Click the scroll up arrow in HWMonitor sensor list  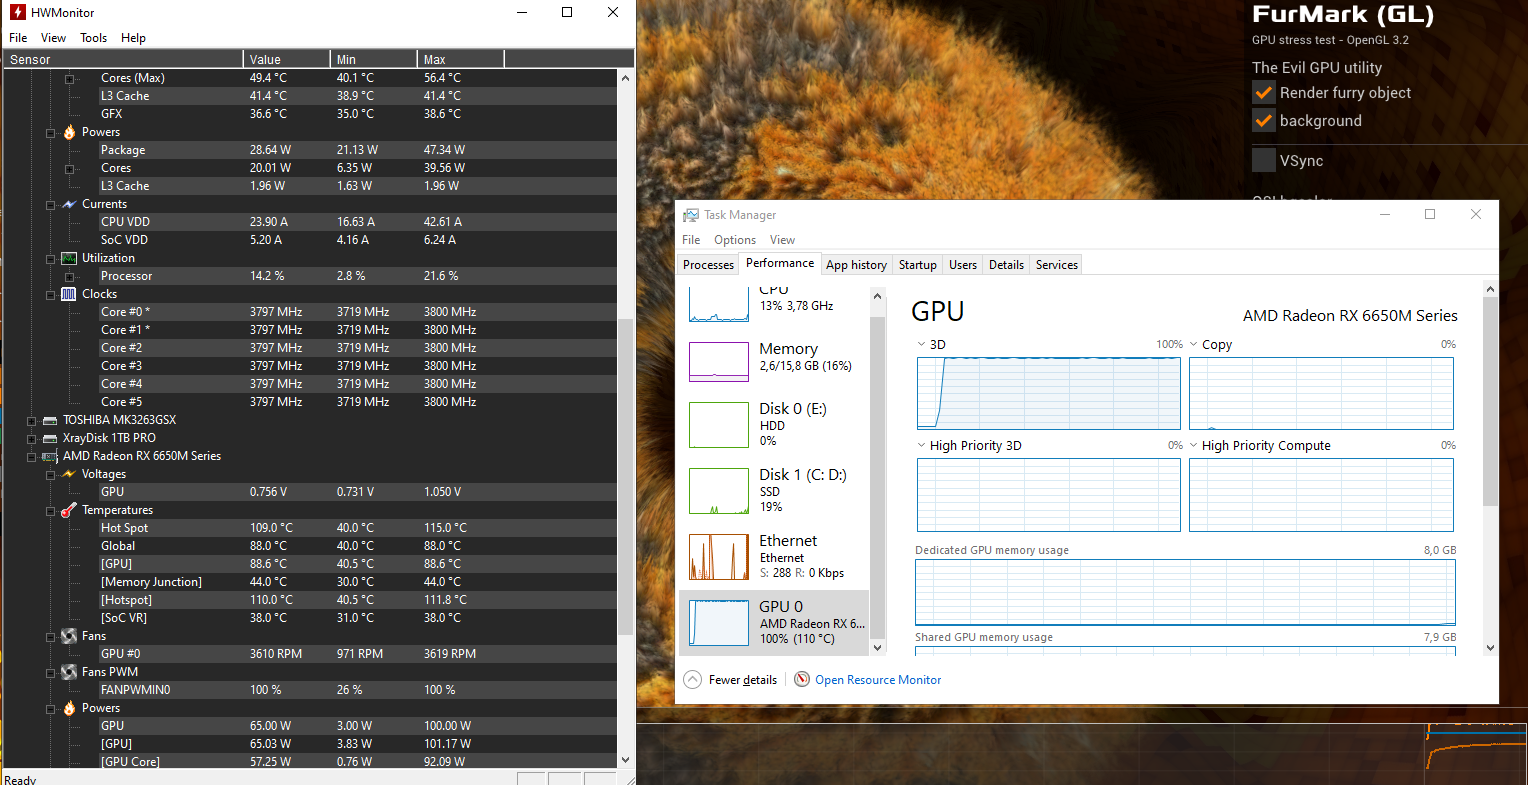coord(626,77)
